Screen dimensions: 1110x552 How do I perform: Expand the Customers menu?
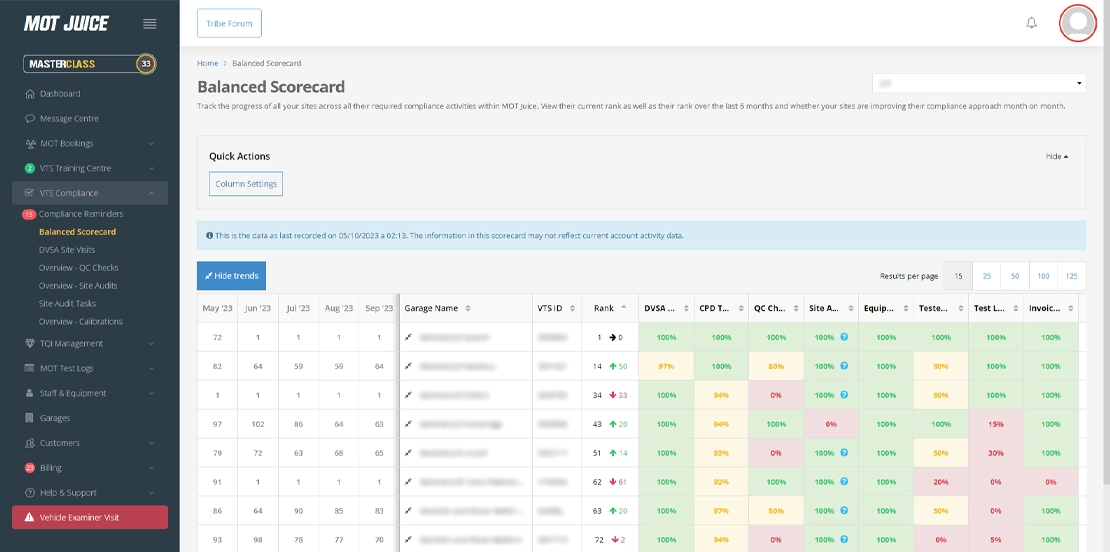point(90,443)
